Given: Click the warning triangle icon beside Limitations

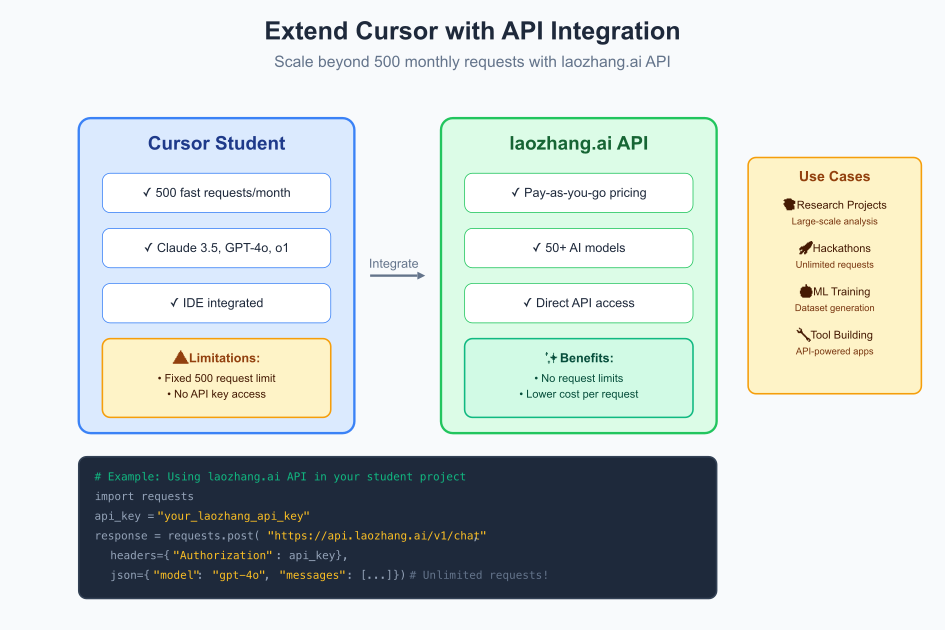Looking at the screenshot, I should pyautogui.click(x=180, y=358).
